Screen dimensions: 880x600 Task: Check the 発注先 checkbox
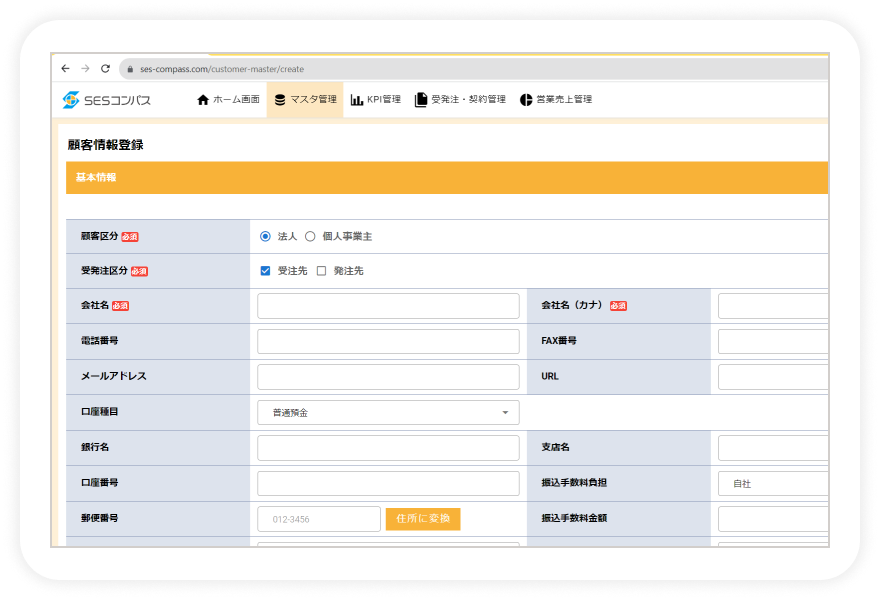click(x=322, y=271)
